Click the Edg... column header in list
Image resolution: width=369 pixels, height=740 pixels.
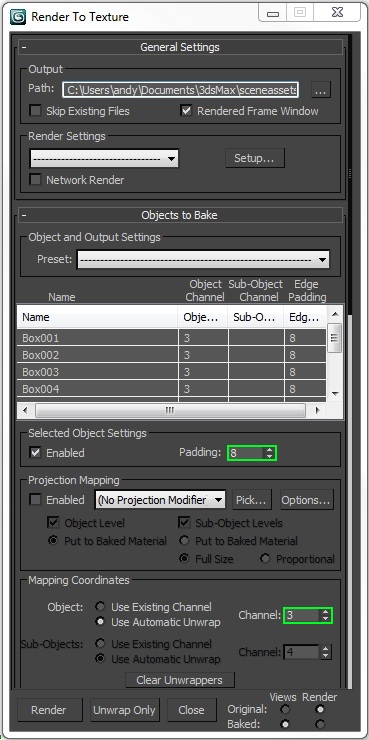click(305, 317)
